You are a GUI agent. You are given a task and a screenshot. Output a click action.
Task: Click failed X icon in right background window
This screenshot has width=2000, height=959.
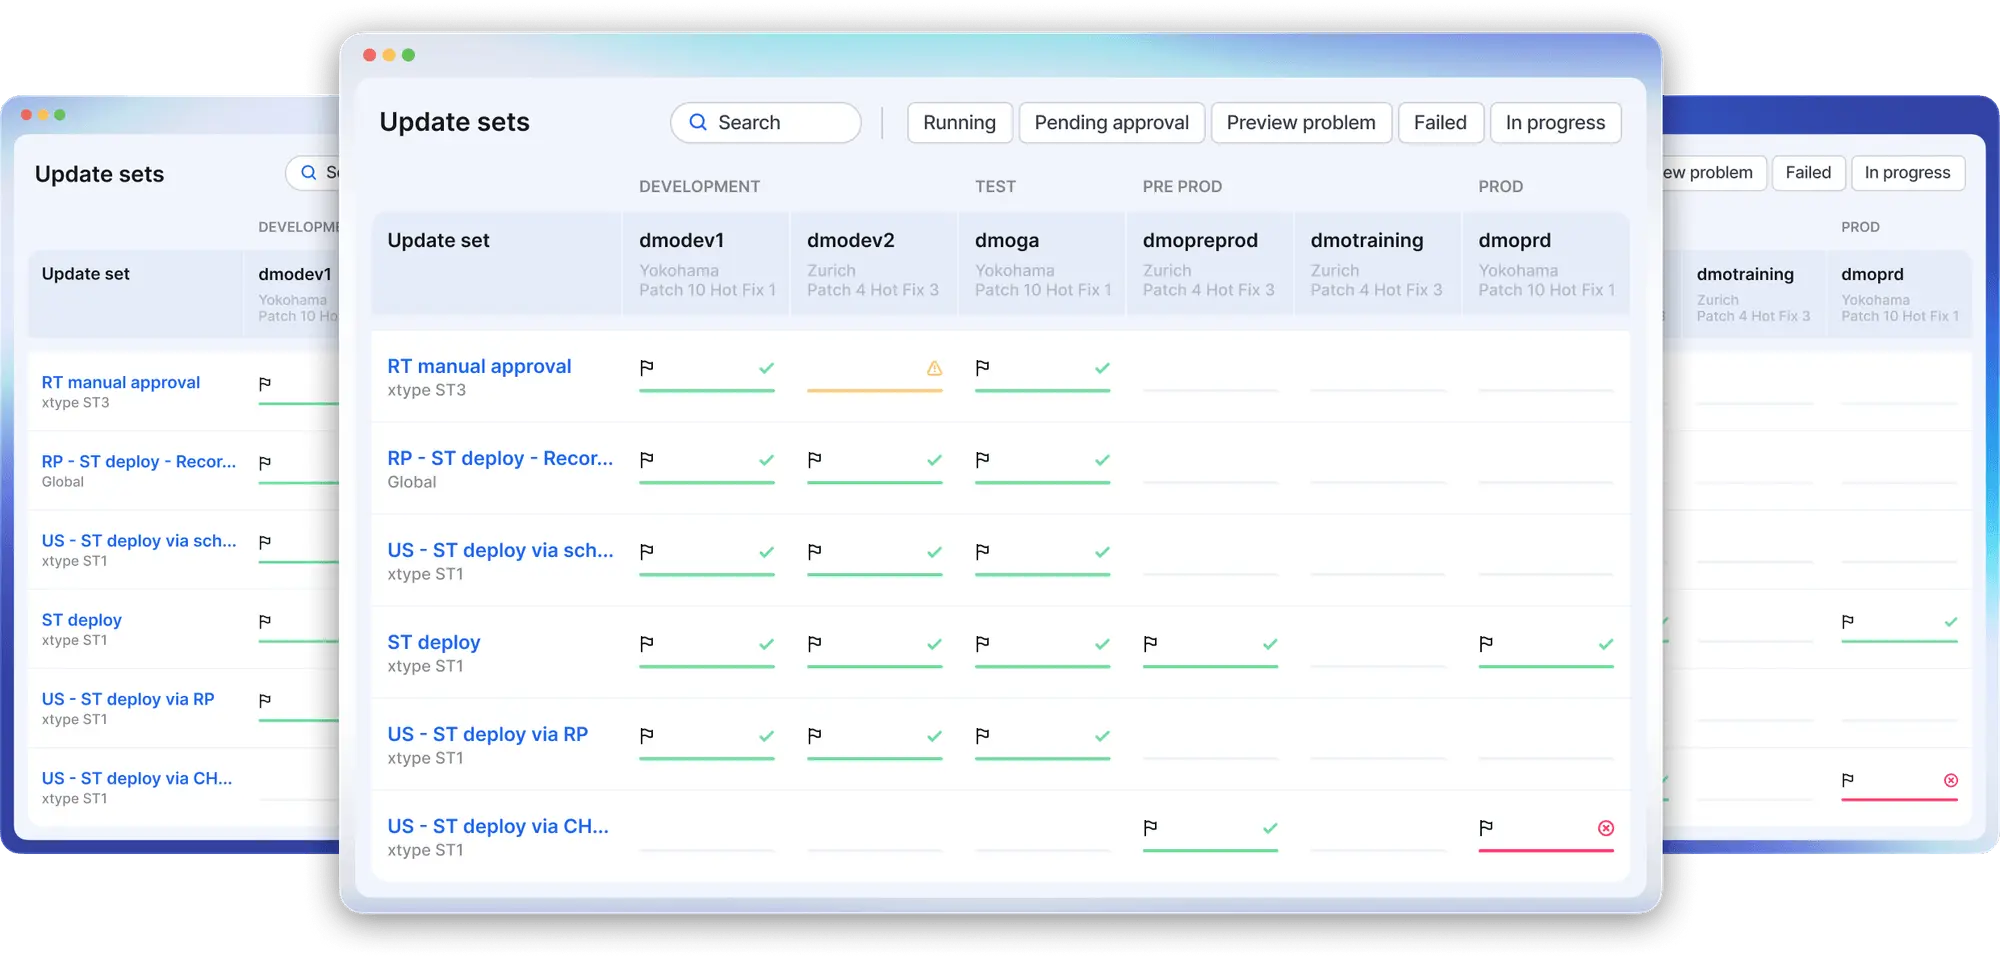tap(1951, 780)
